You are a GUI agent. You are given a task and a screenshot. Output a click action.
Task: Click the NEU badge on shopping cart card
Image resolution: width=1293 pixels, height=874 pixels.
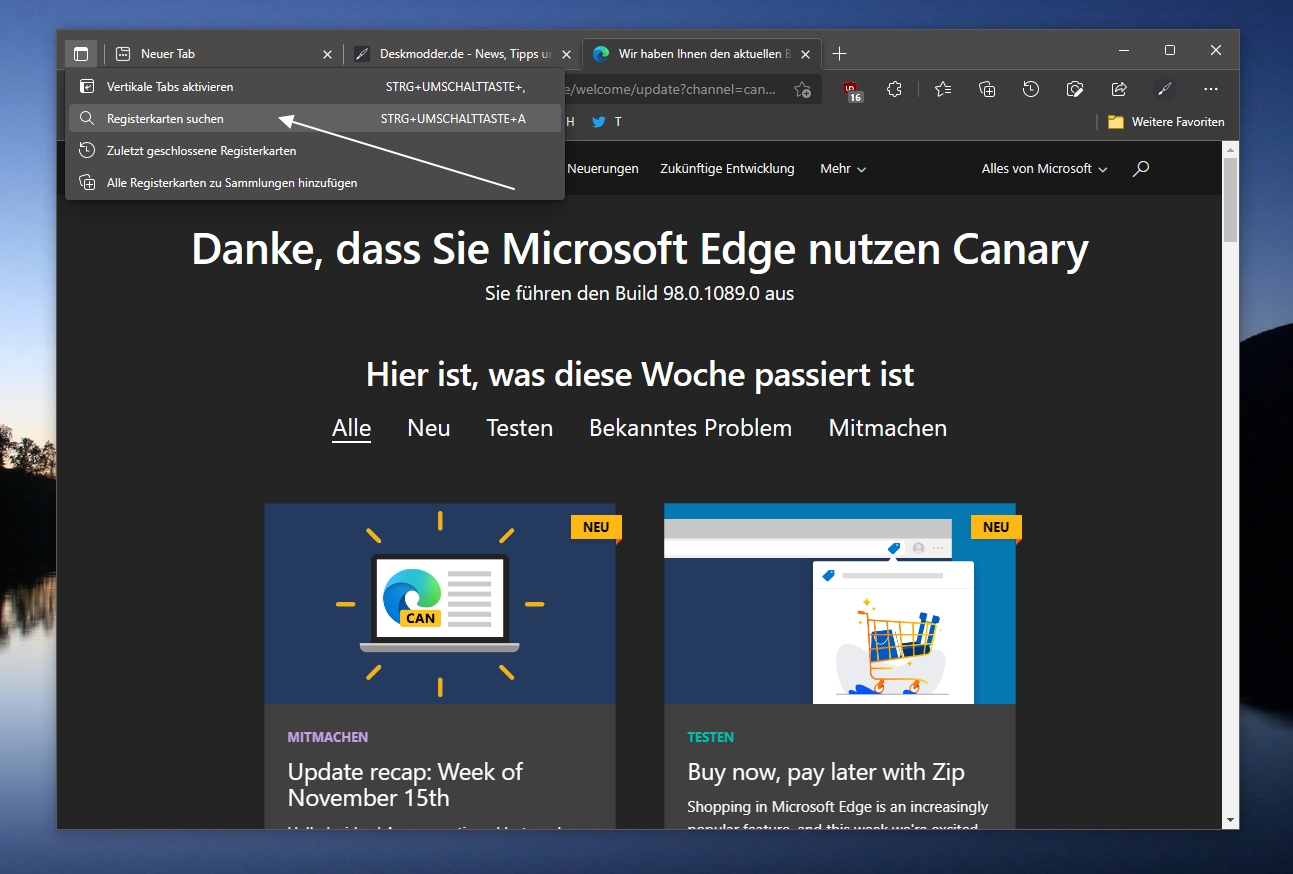[996, 527]
